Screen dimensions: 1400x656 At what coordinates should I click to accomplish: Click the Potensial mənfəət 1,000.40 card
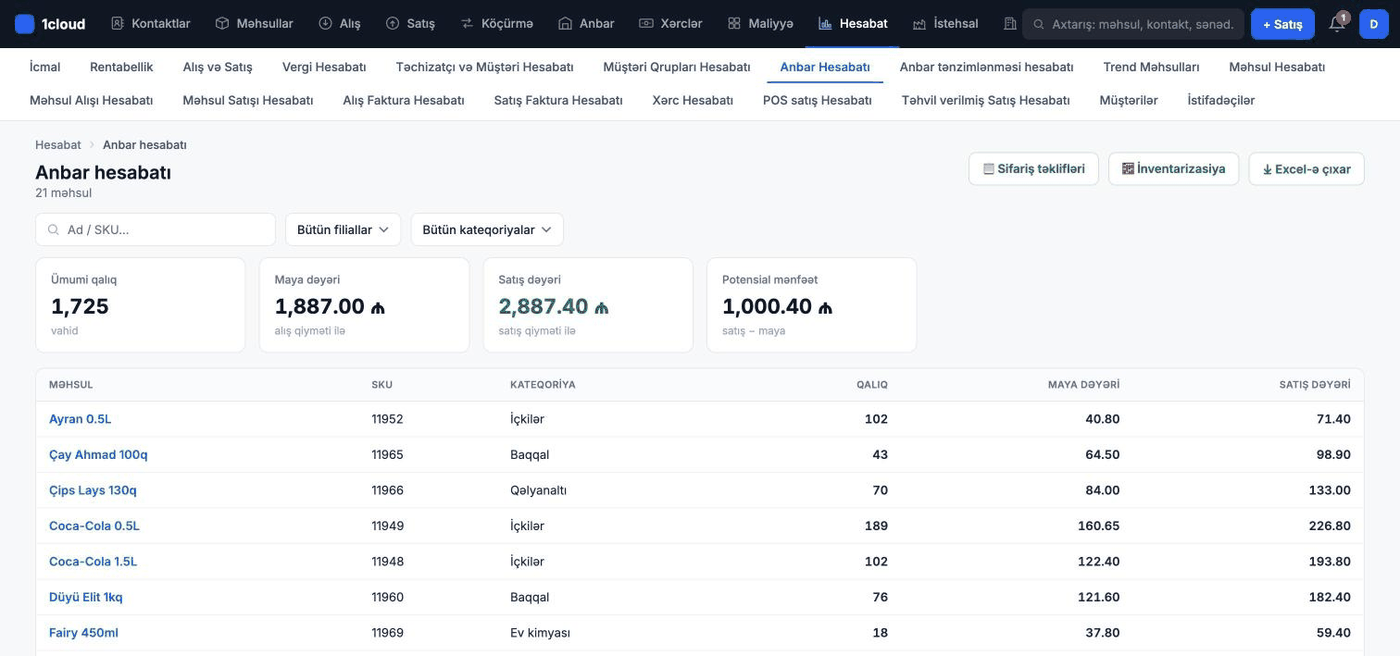point(812,305)
